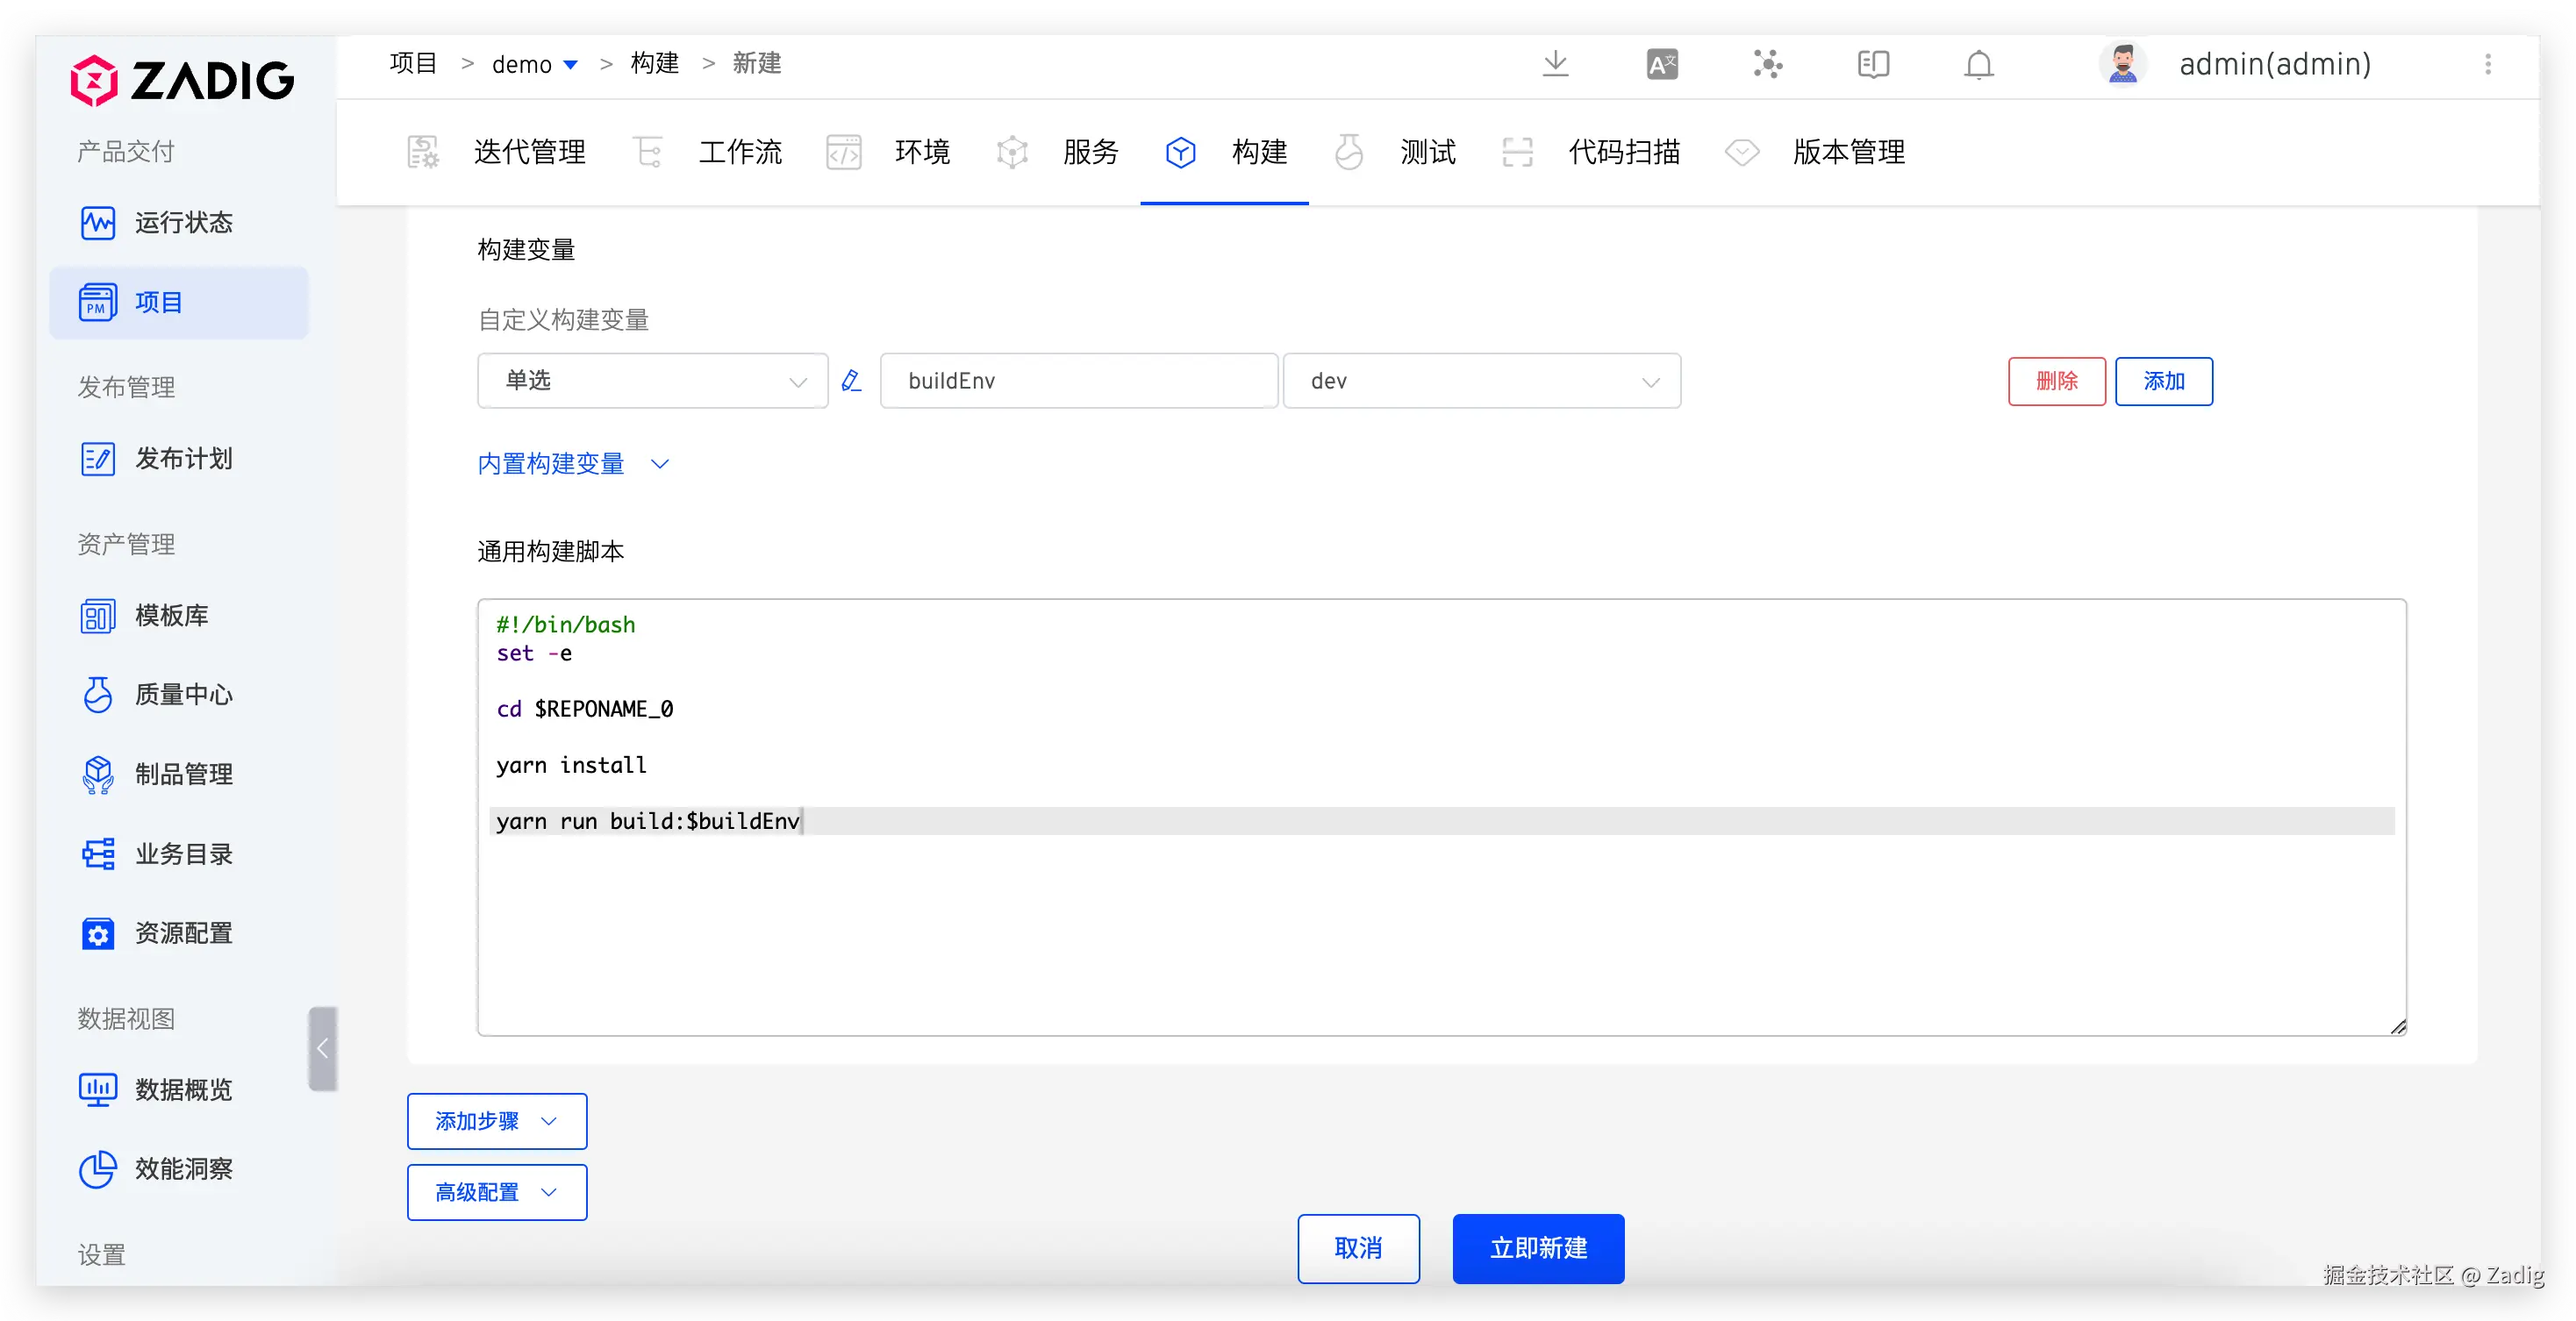Image resolution: width=2576 pixels, height=1321 pixels.
Task: Switch to 环境 tab
Action: coord(888,152)
